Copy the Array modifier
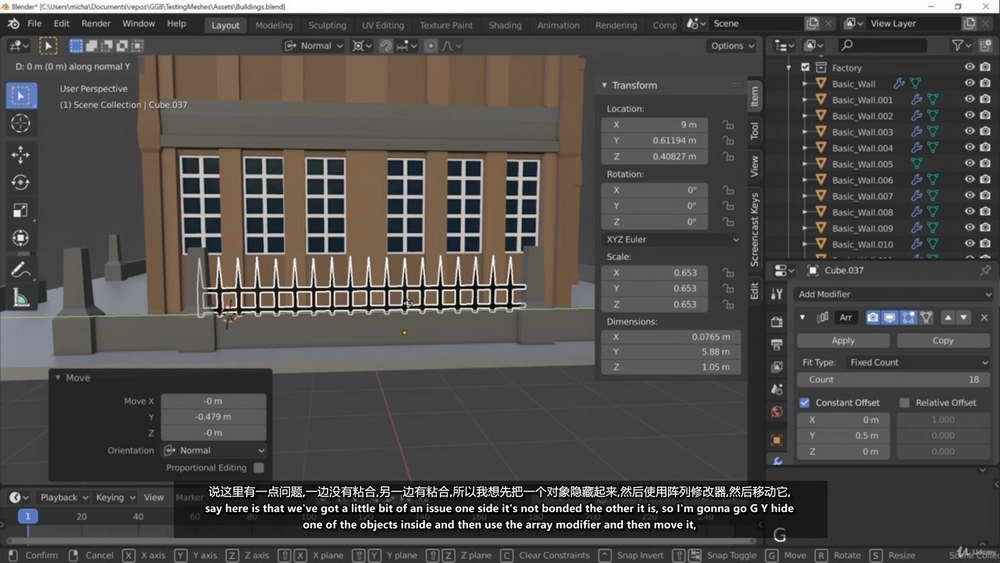The width and height of the screenshot is (1000, 563). tap(943, 341)
